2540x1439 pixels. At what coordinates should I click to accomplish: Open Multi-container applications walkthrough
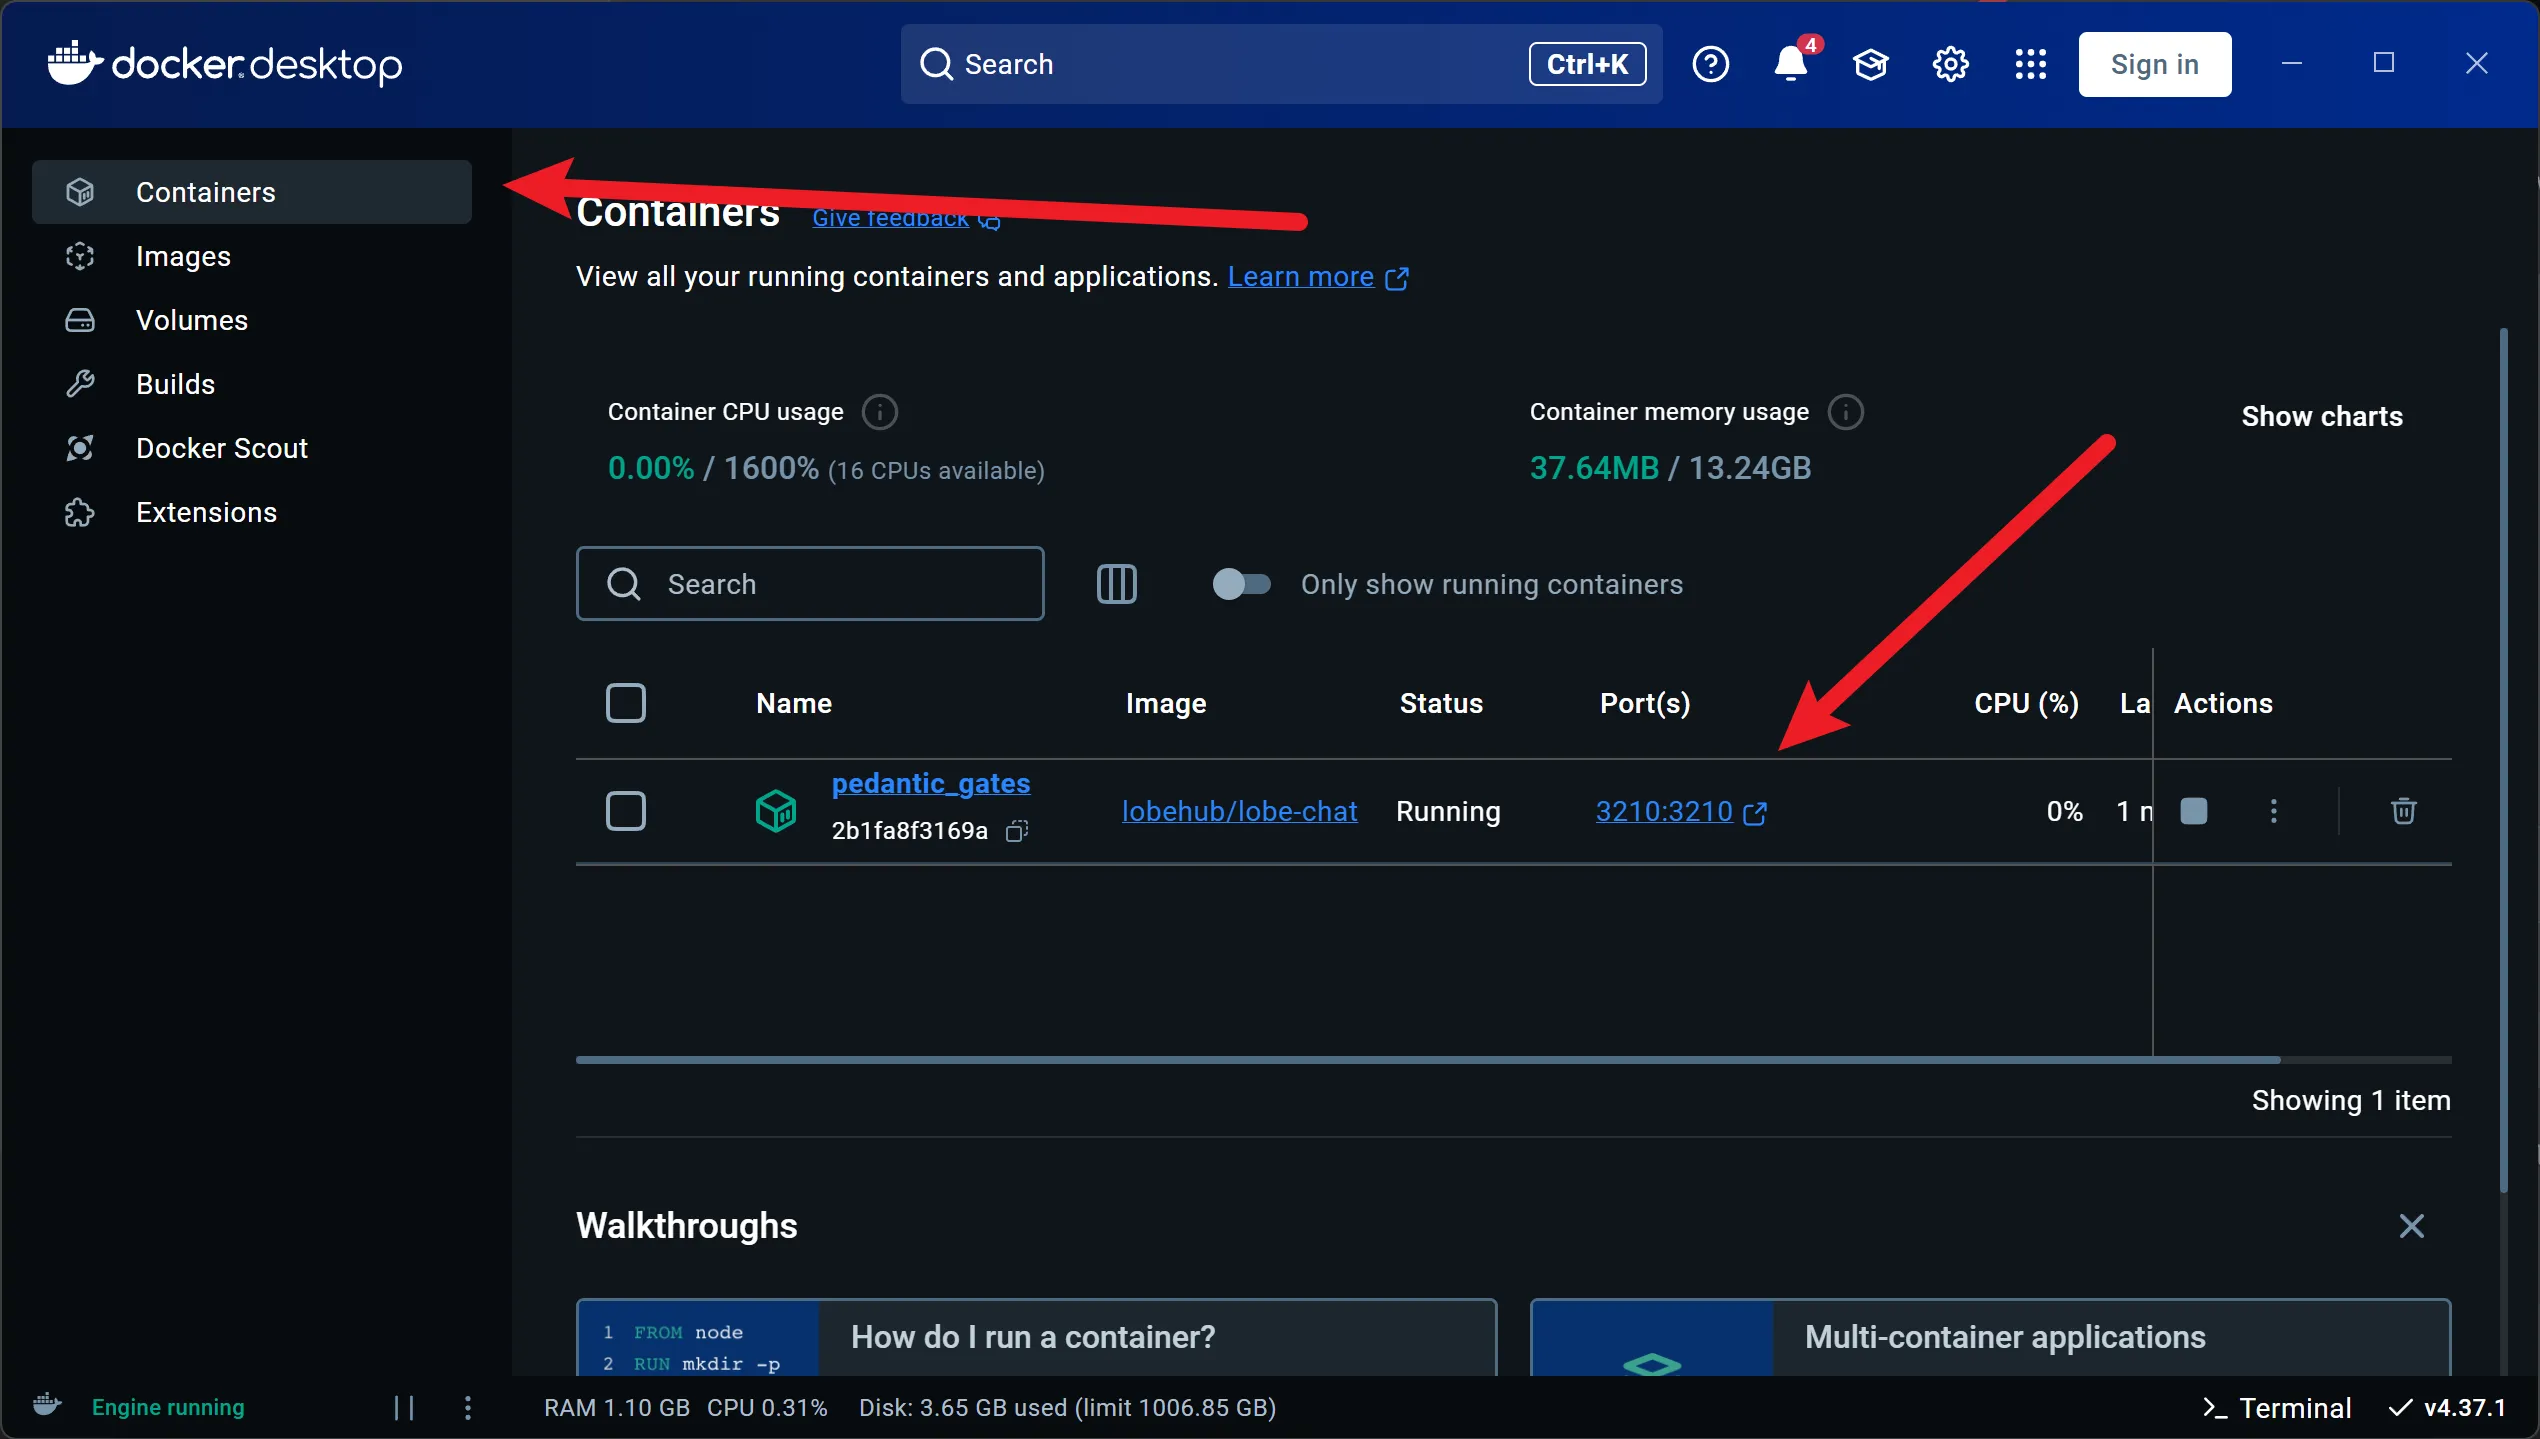coord(1990,1337)
